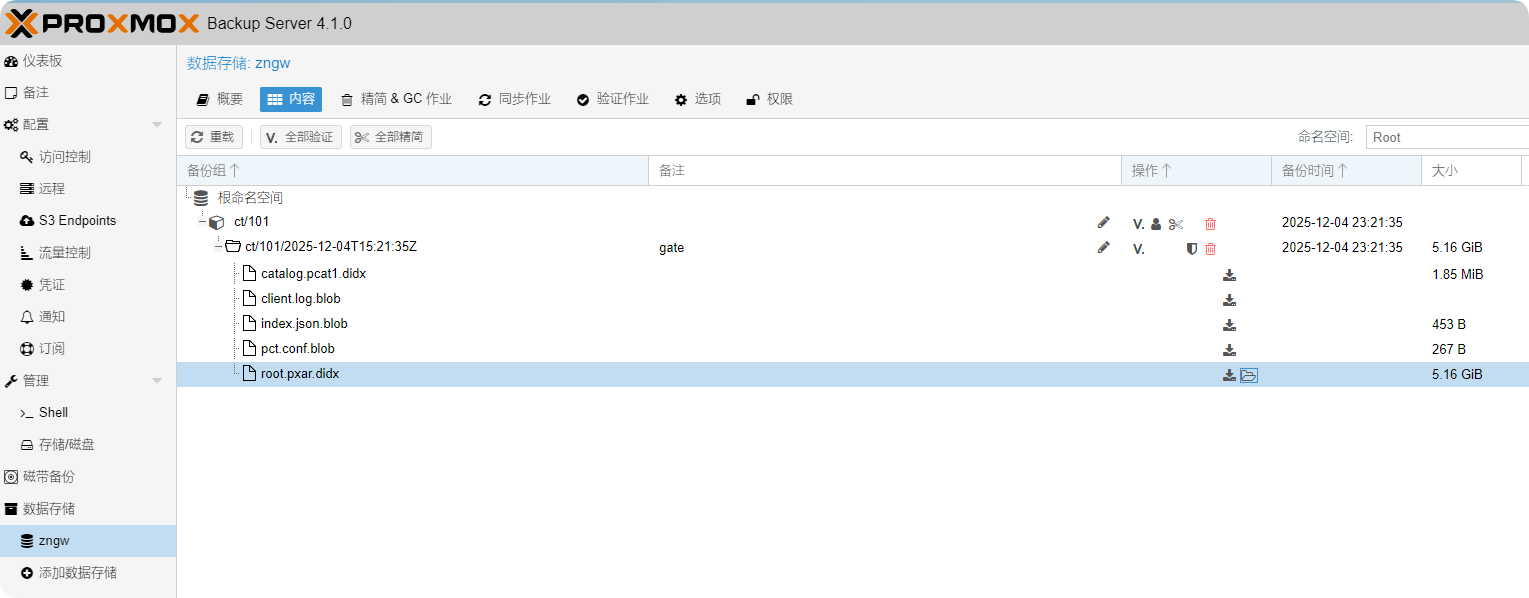Download the catalog.pcat1.didx file
This screenshot has height=598, width=1529.
[1229, 275]
